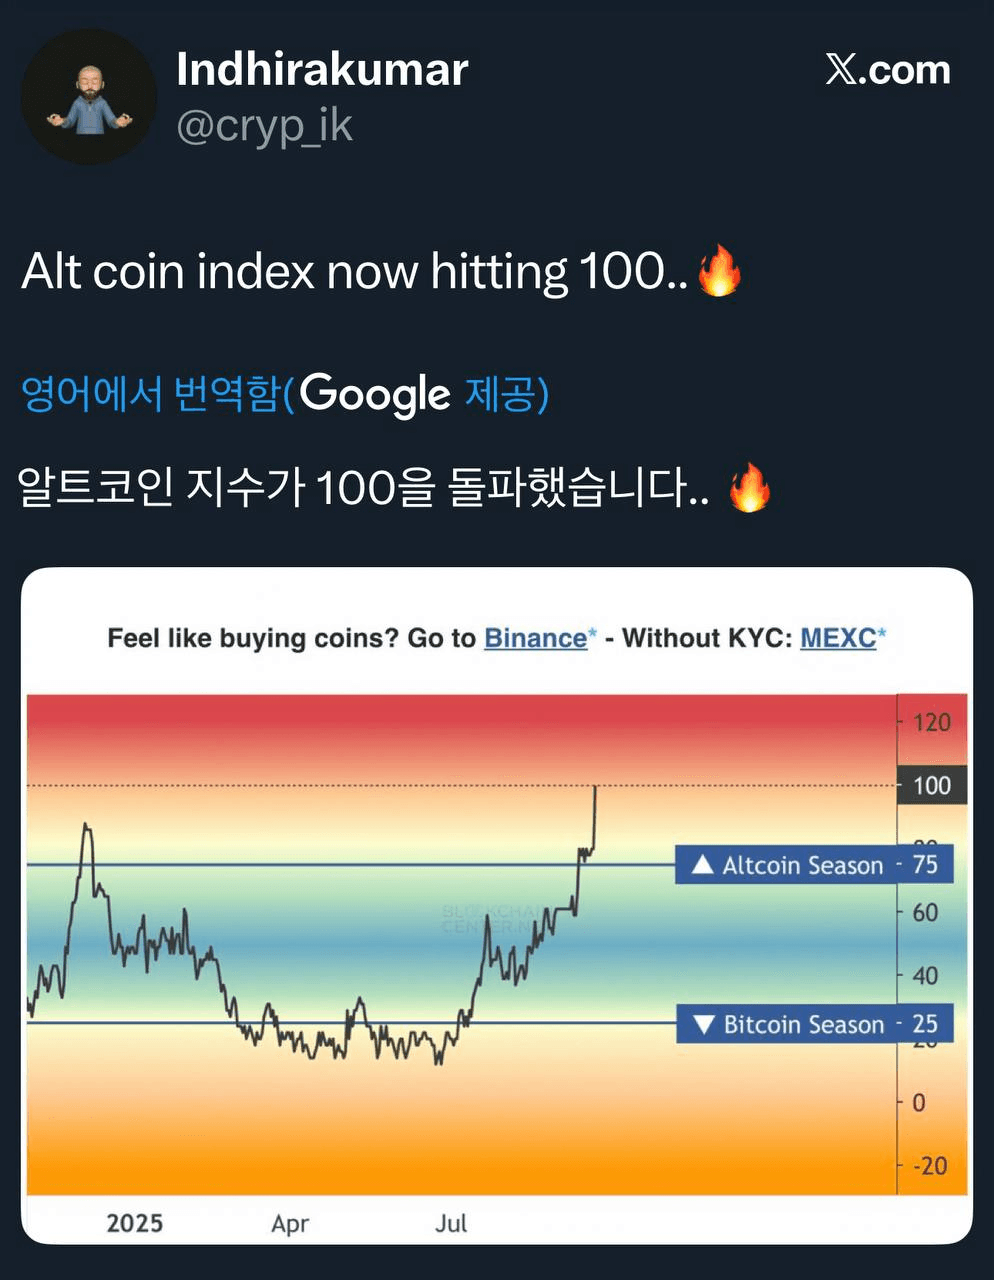Screen dimensions: 994x1280
Task: Click the @cryp_ik handle
Action: (x=265, y=126)
